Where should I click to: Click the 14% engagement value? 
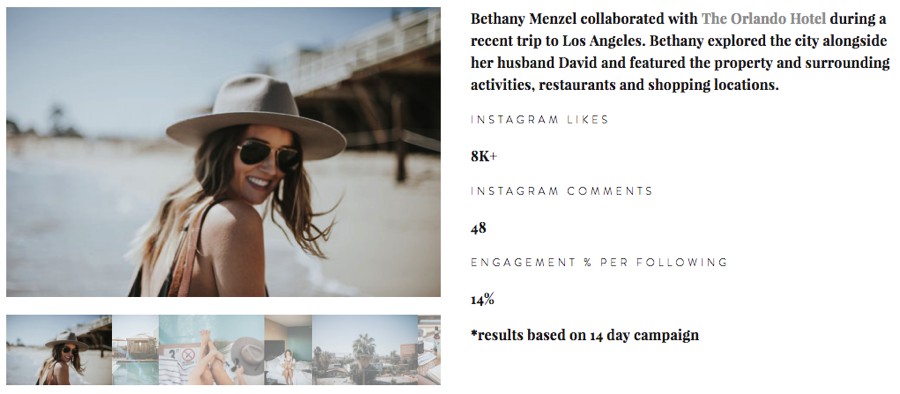point(483,299)
